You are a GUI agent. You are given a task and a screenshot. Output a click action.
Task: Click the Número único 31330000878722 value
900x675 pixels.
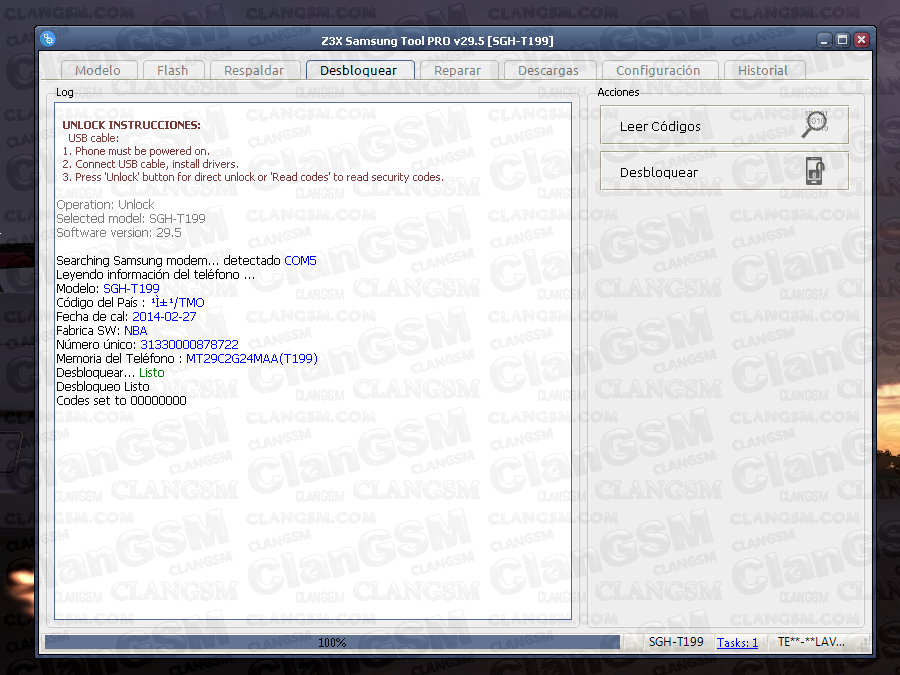[x=189, y=344]
